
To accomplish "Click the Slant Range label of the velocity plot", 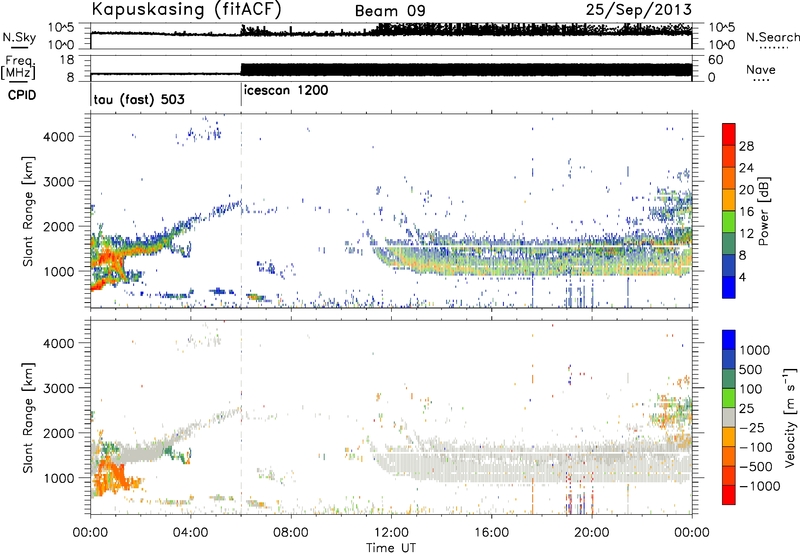I will pyautogui.click(x=28, y=418).
